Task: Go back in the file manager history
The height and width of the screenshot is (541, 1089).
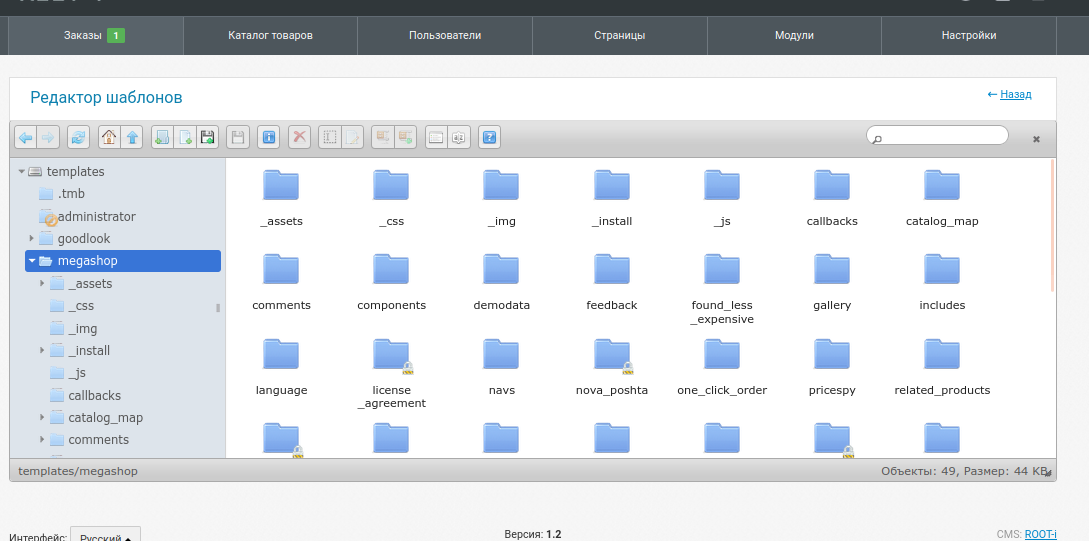Action: [x=26, y=137]
